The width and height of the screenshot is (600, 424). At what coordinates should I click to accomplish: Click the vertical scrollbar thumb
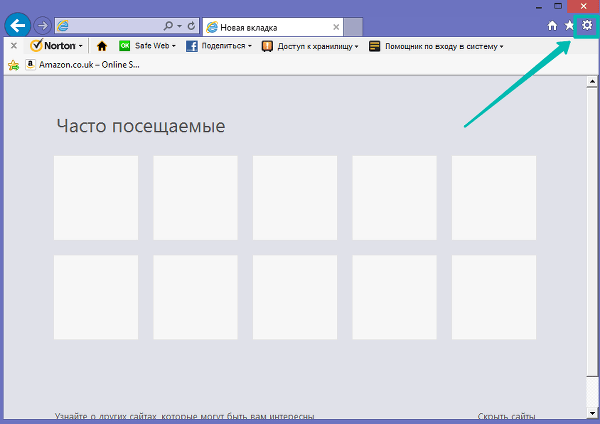(592, 231)
